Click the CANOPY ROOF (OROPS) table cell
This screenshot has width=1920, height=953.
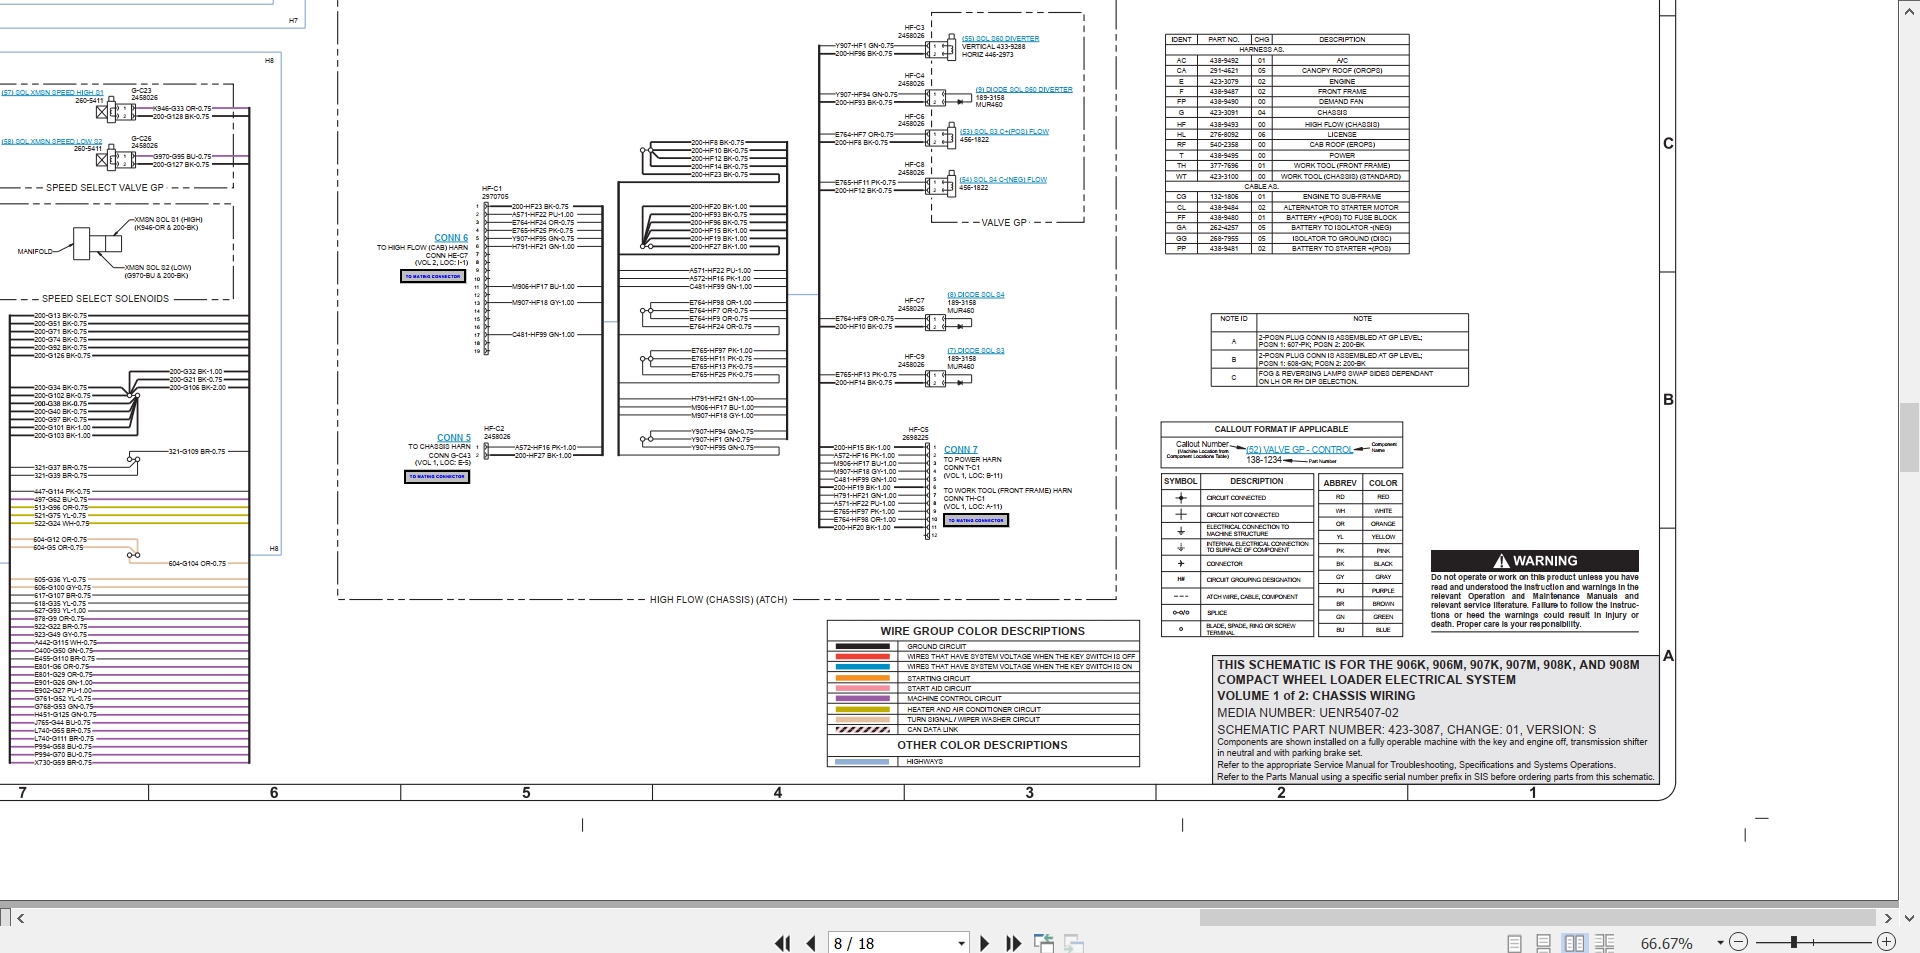[x=1342, y=71]
